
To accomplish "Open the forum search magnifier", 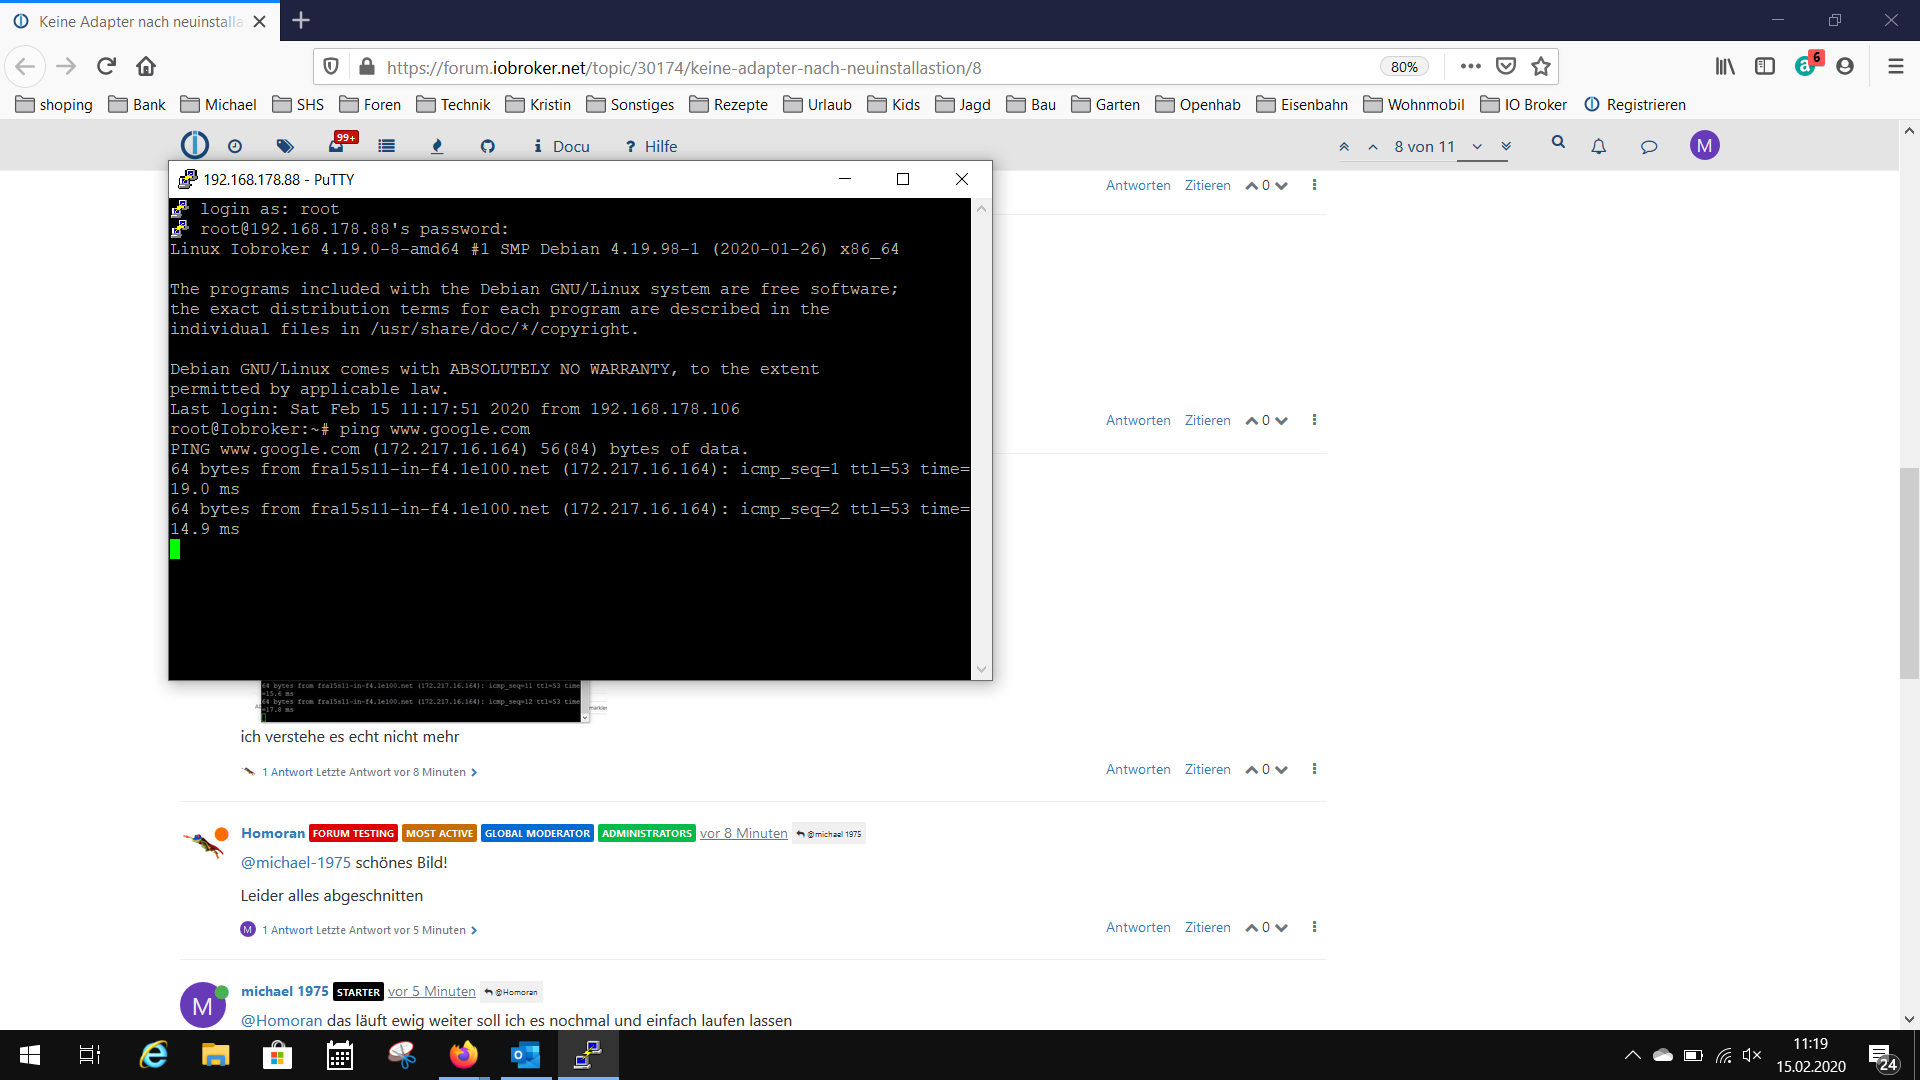I will coord(1558,143).
